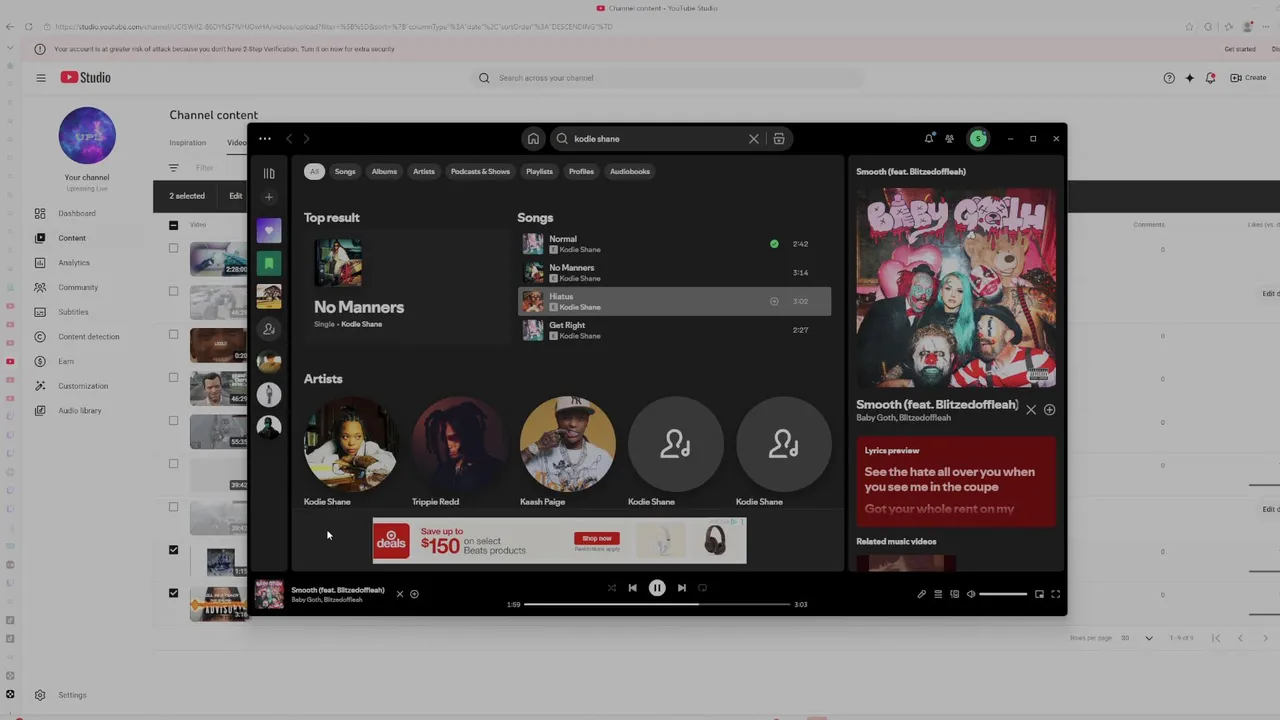1280x720 pixels.
Task: Clear the Spotify search field
Action: tap(754, 139)
